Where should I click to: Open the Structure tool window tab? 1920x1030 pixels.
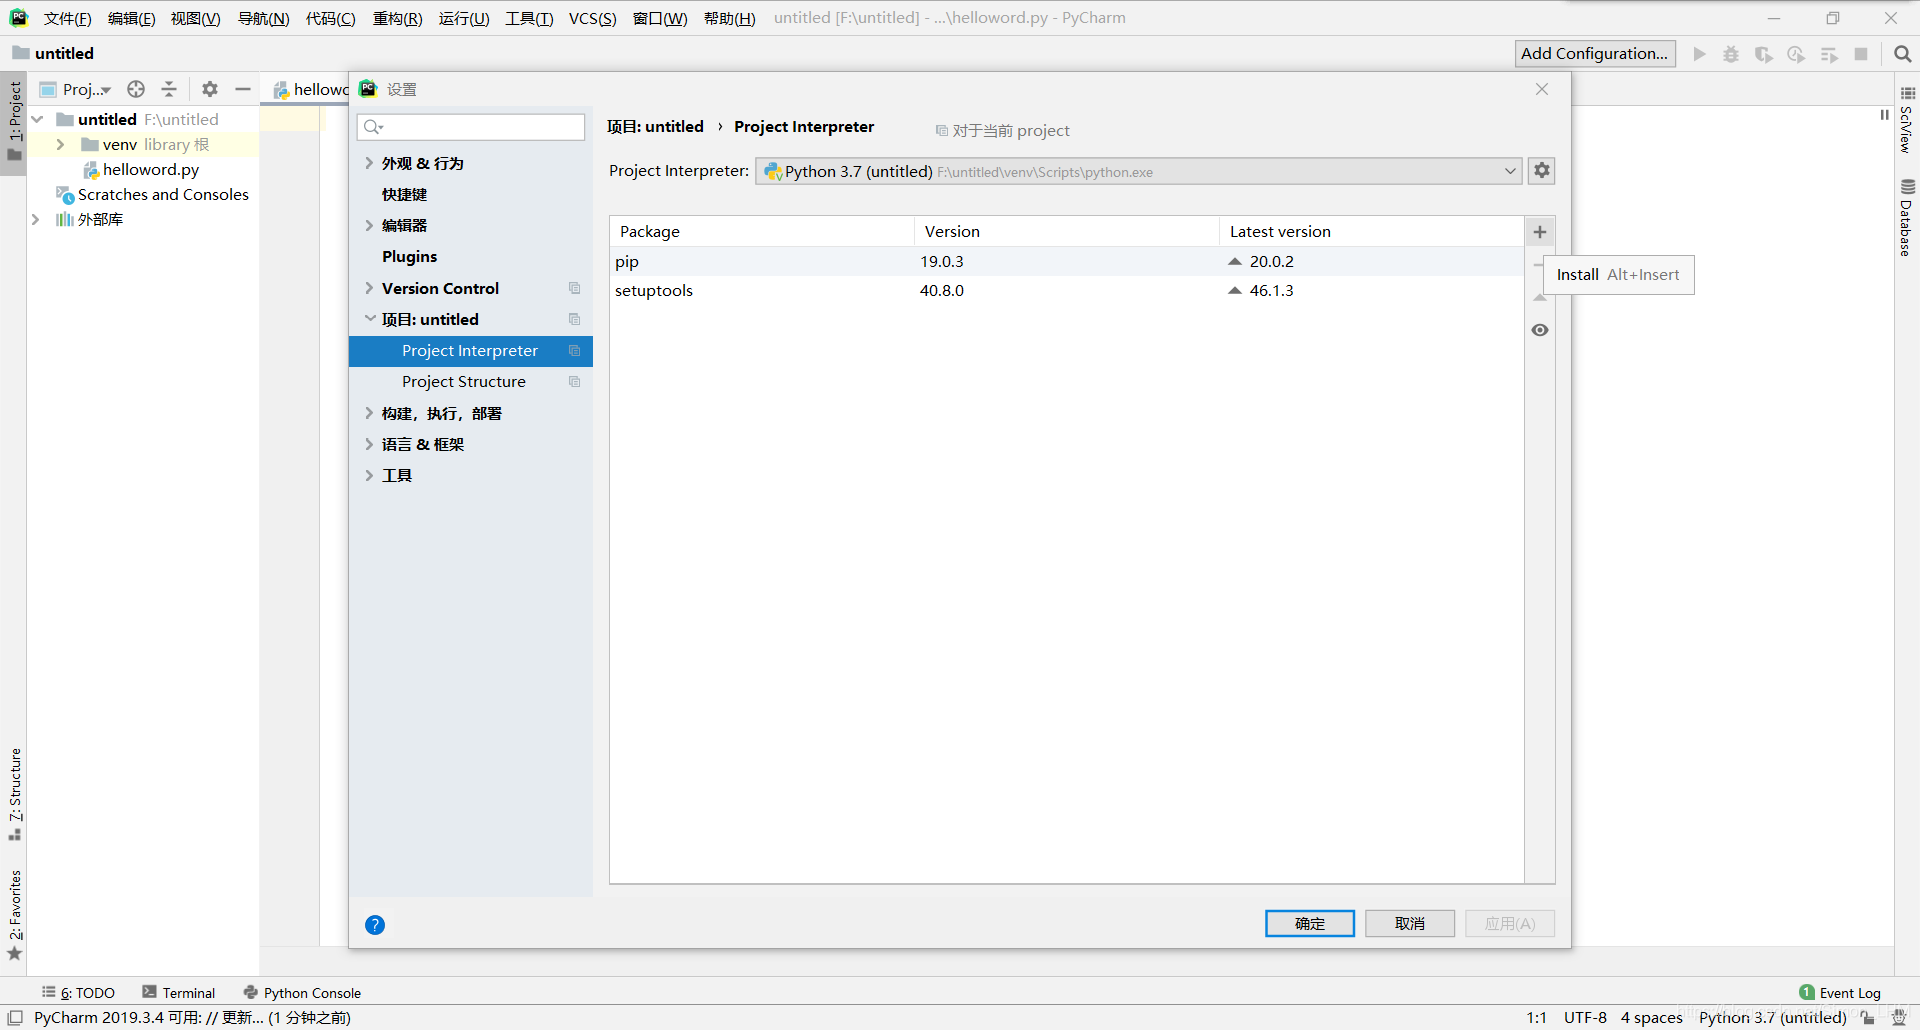pos(15,794)
